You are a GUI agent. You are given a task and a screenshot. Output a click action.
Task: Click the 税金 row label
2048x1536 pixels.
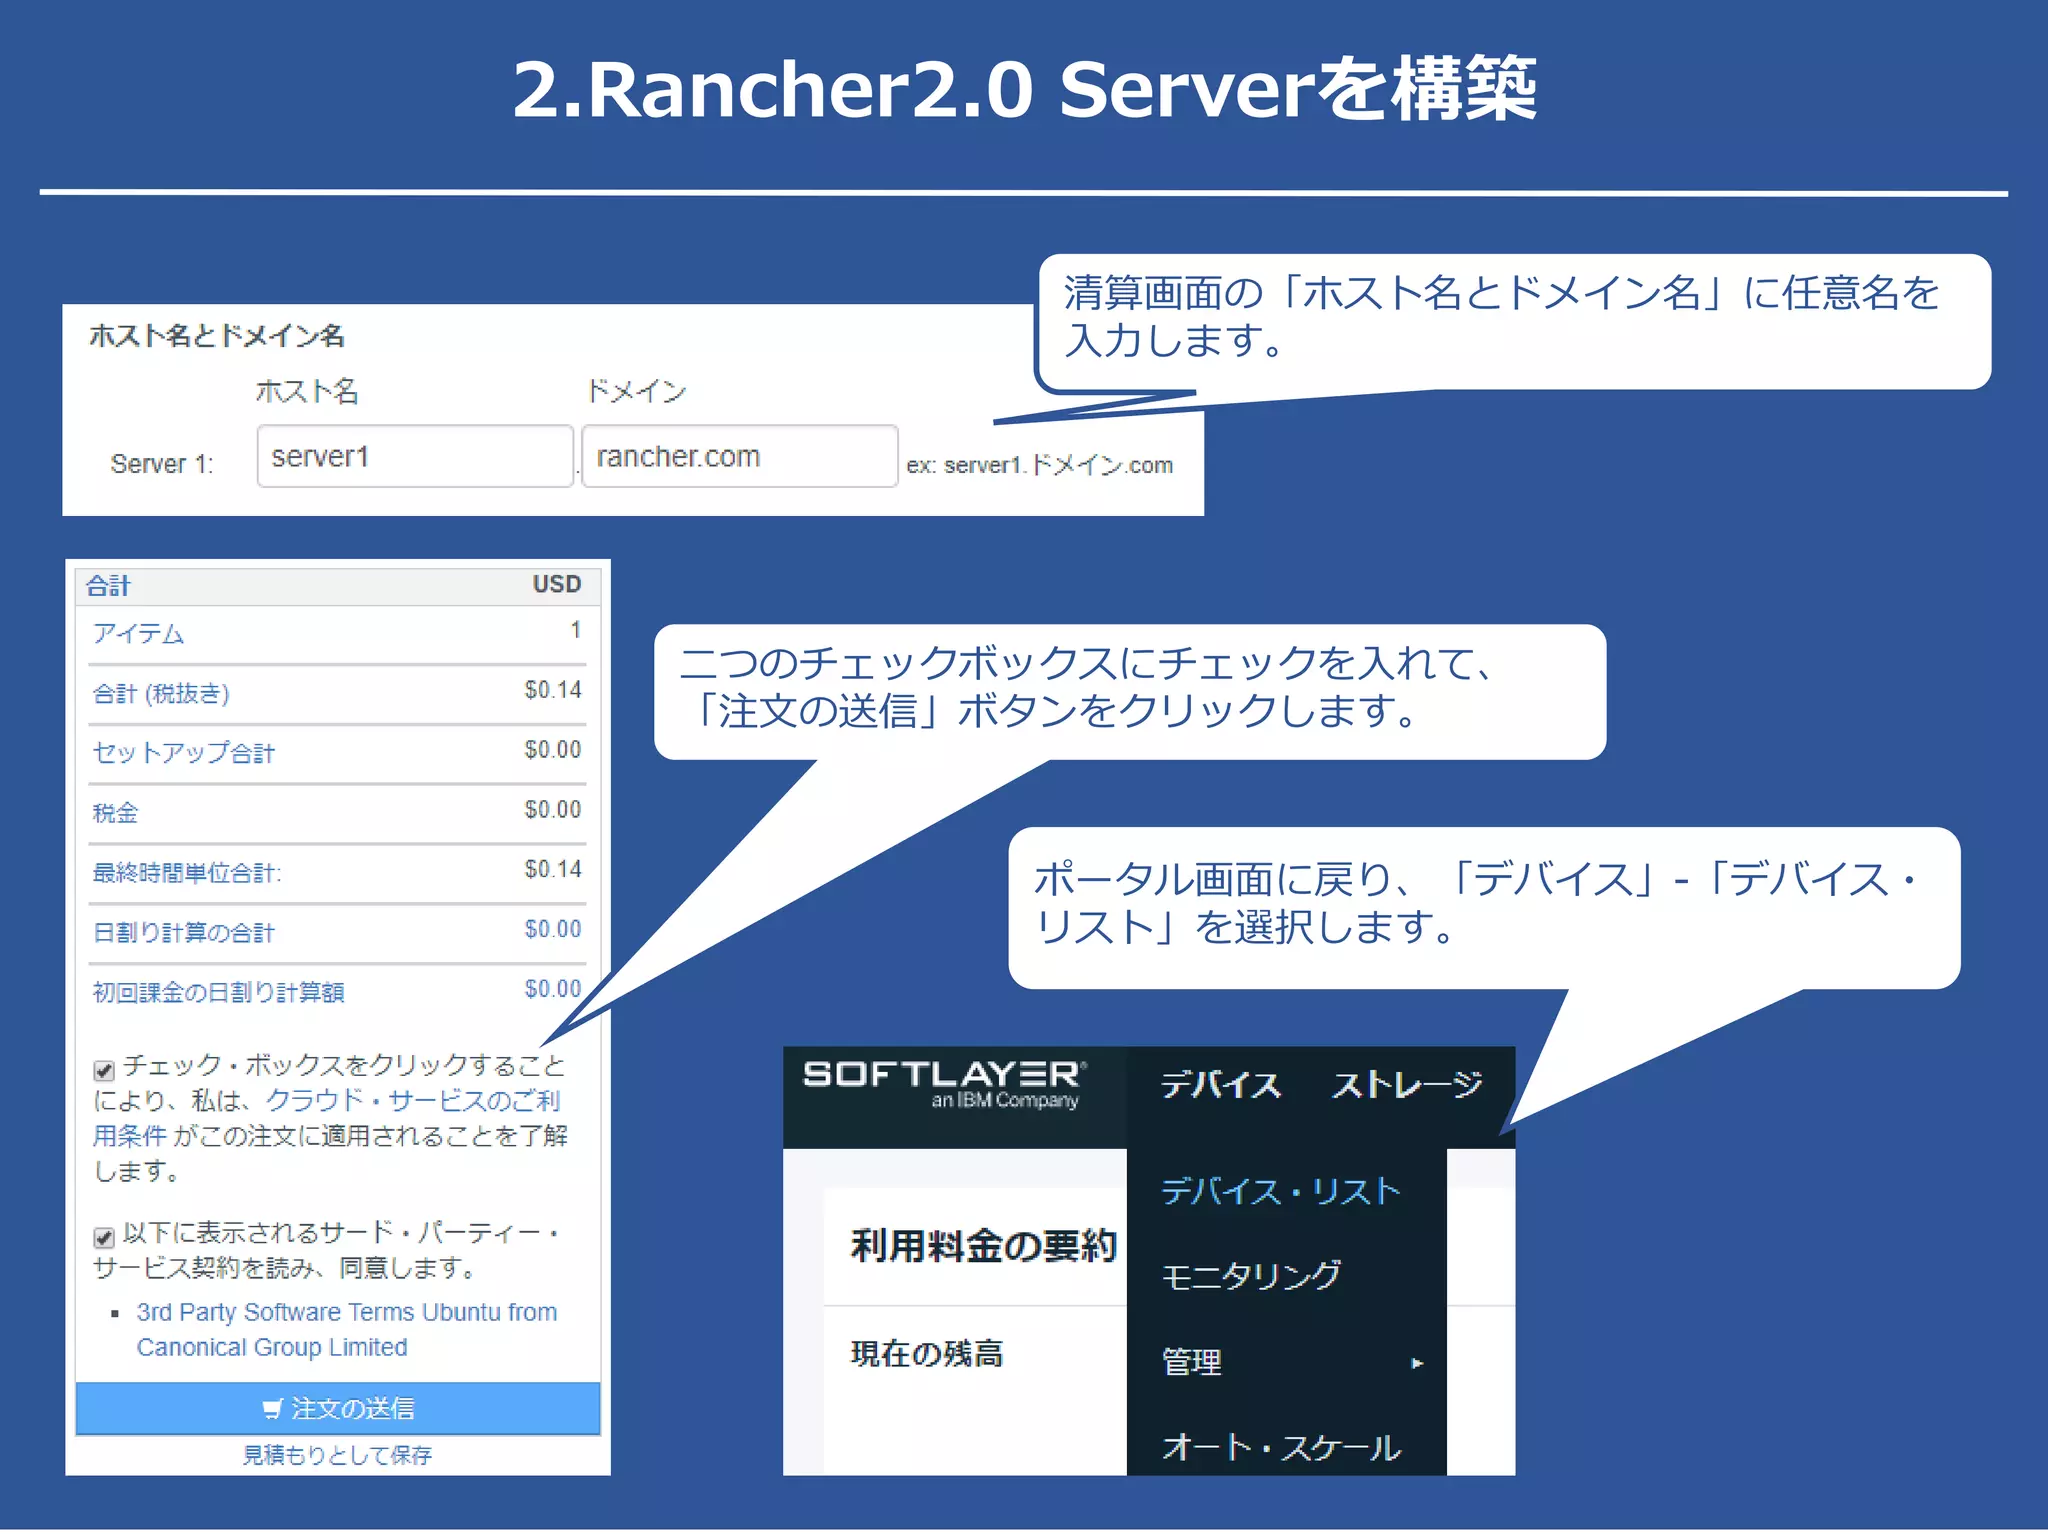pos(115,813)
